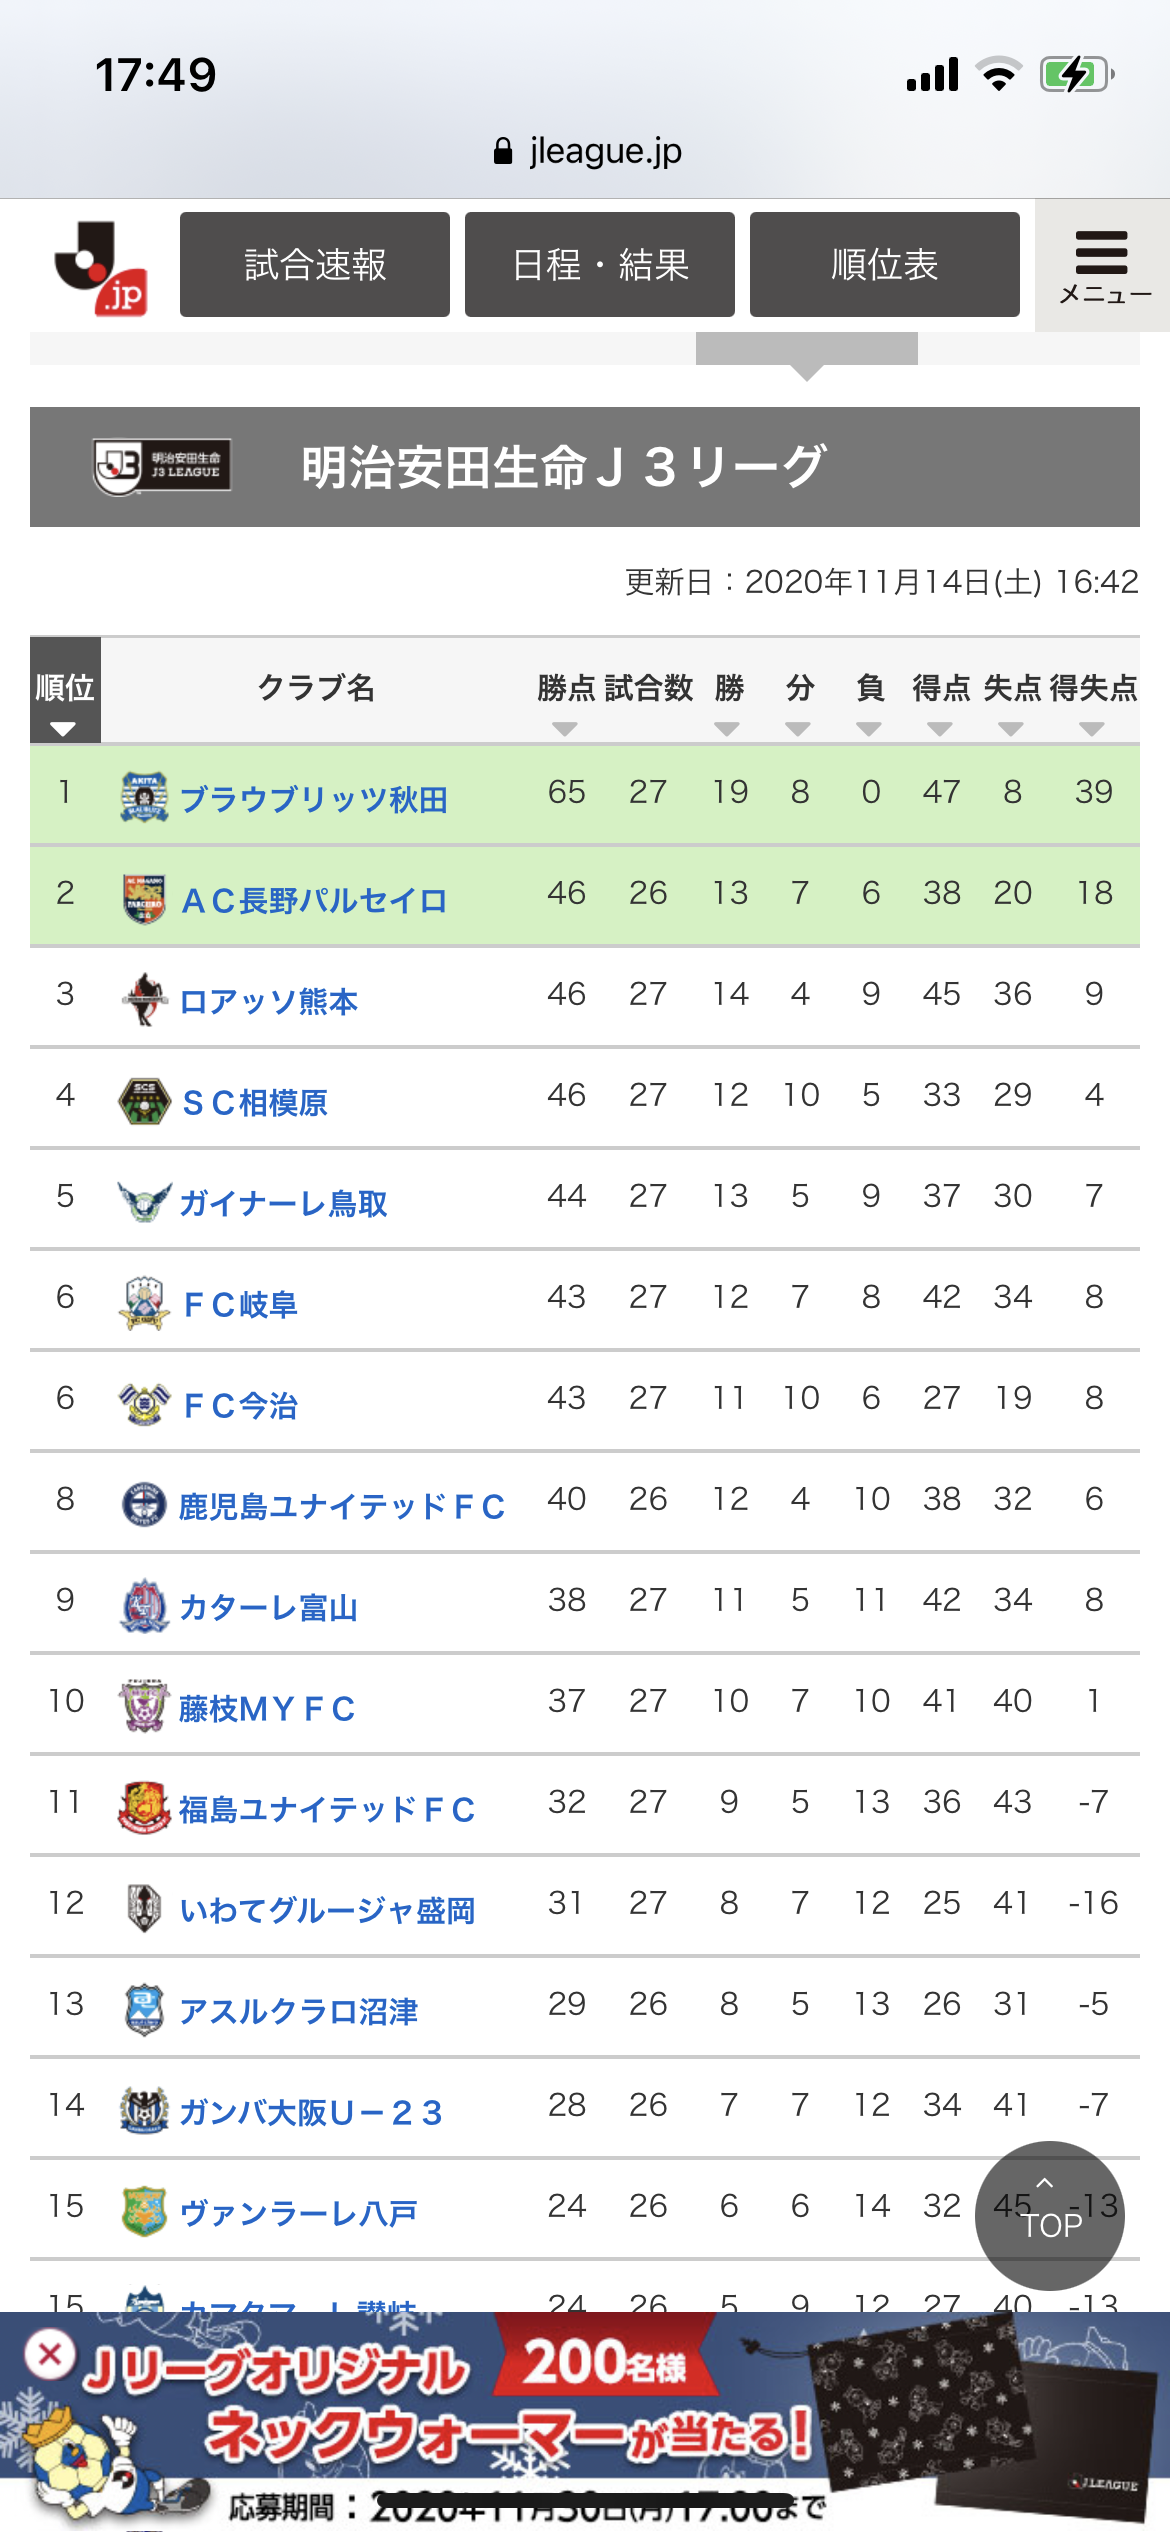The width and height of the screenshot is (1170, 2532).
Task: Open 鹿児島ユナイテッドFC club link
Action: click(x=342, y=1506)
